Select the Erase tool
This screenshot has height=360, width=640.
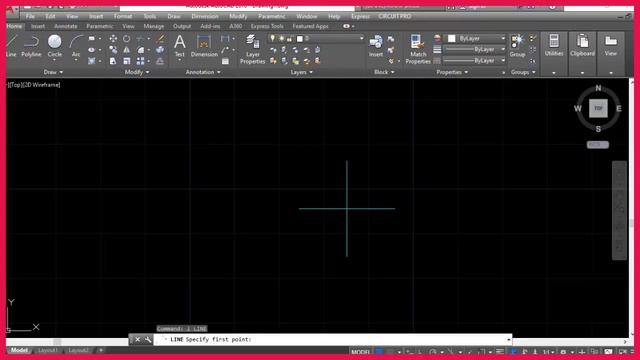click(x=160, y=38)
